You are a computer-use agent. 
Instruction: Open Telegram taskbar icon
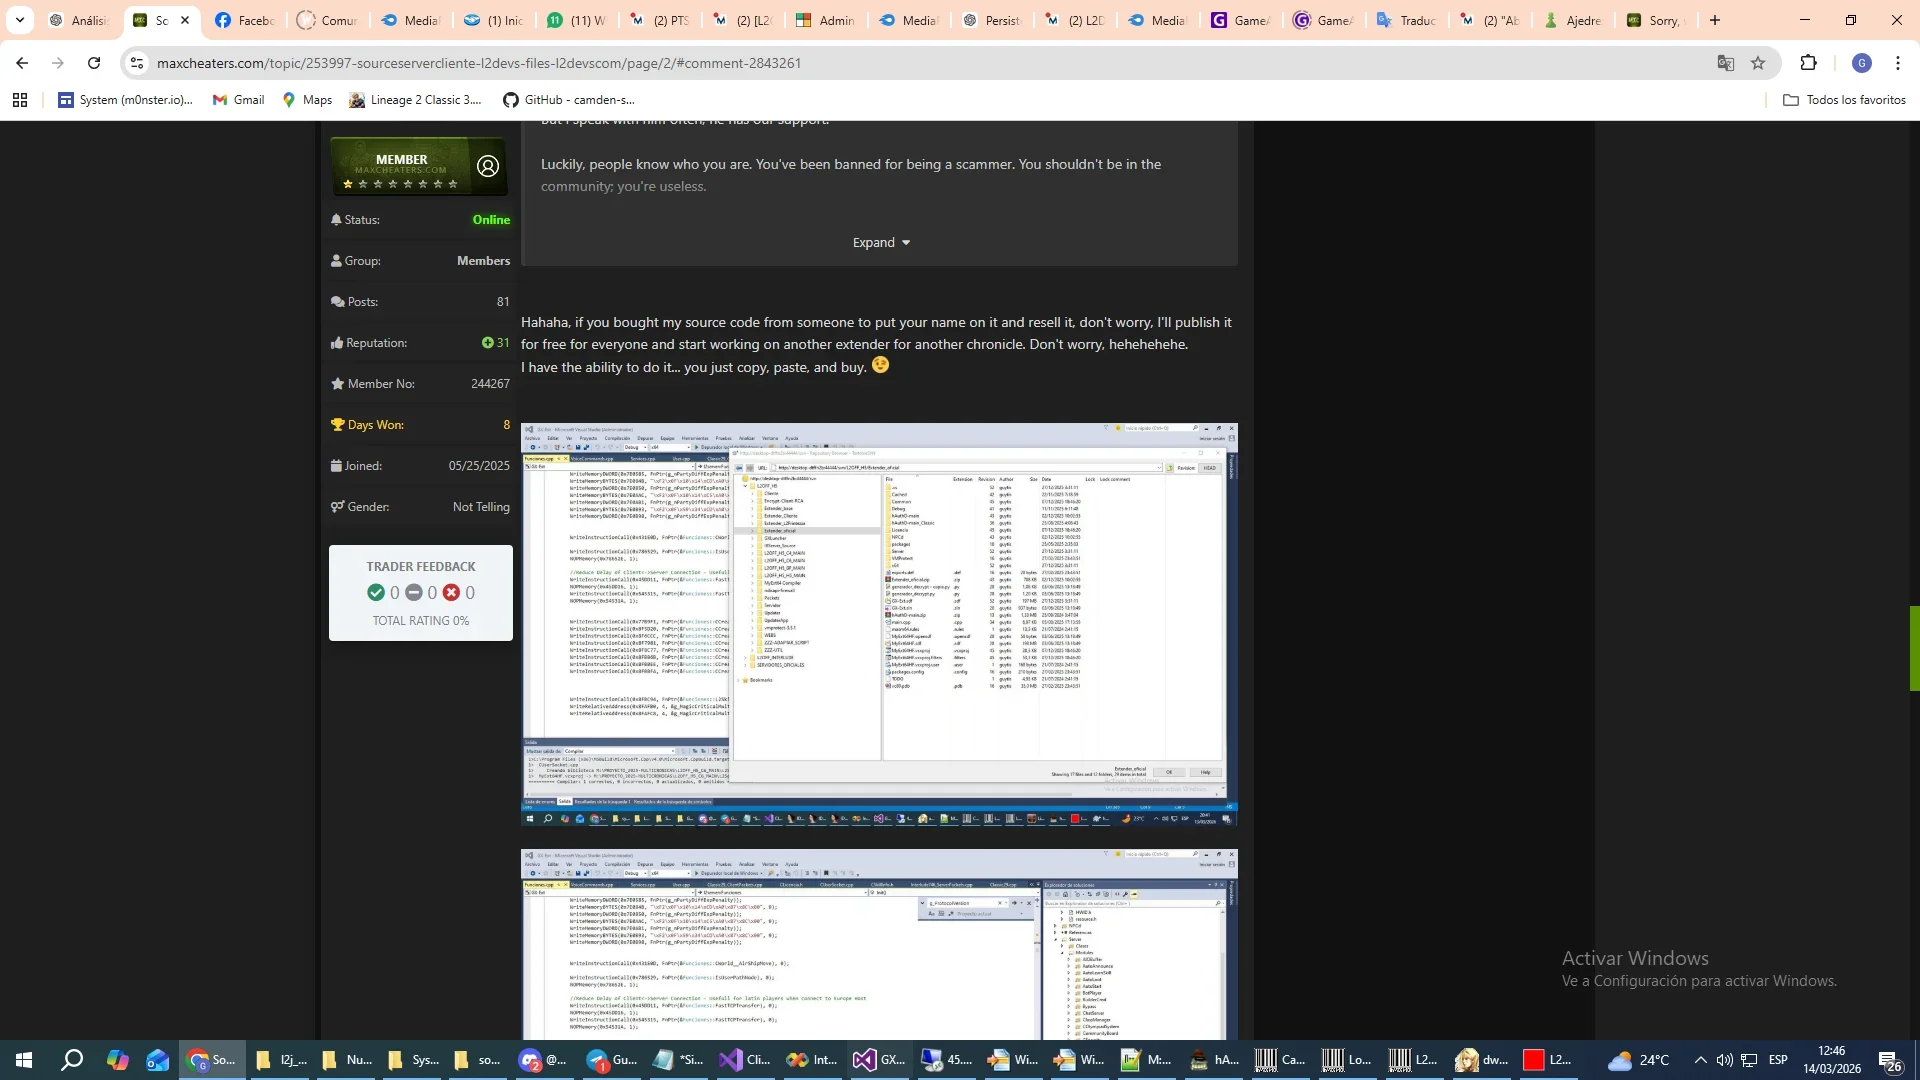(x=612, y=1060)
